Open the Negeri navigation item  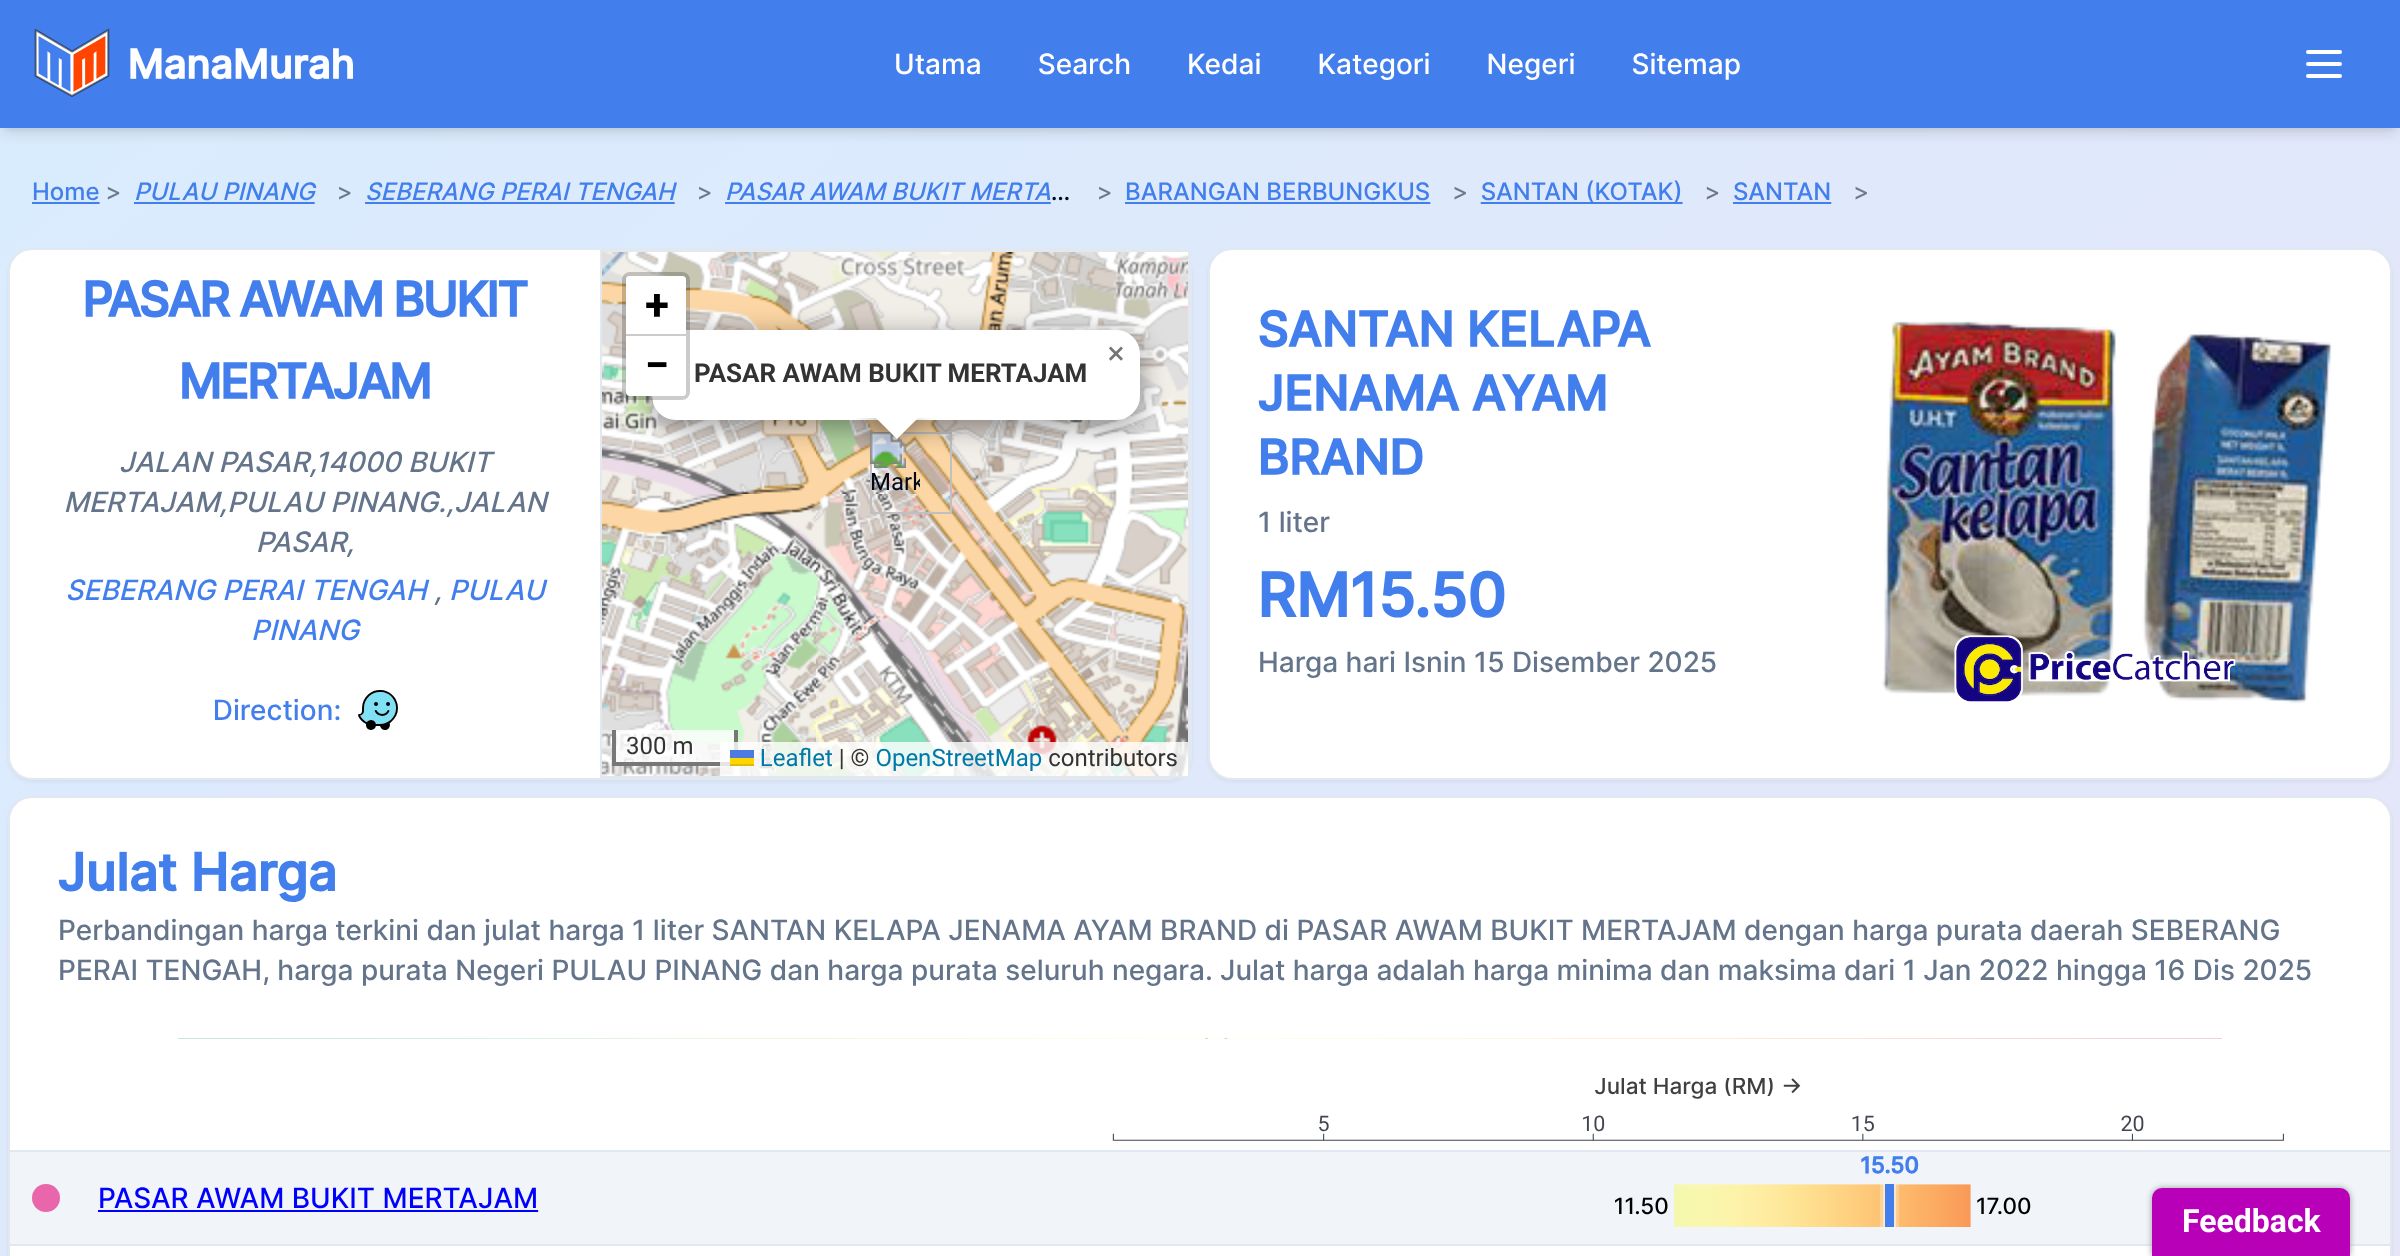click(x=1530, y=64)
